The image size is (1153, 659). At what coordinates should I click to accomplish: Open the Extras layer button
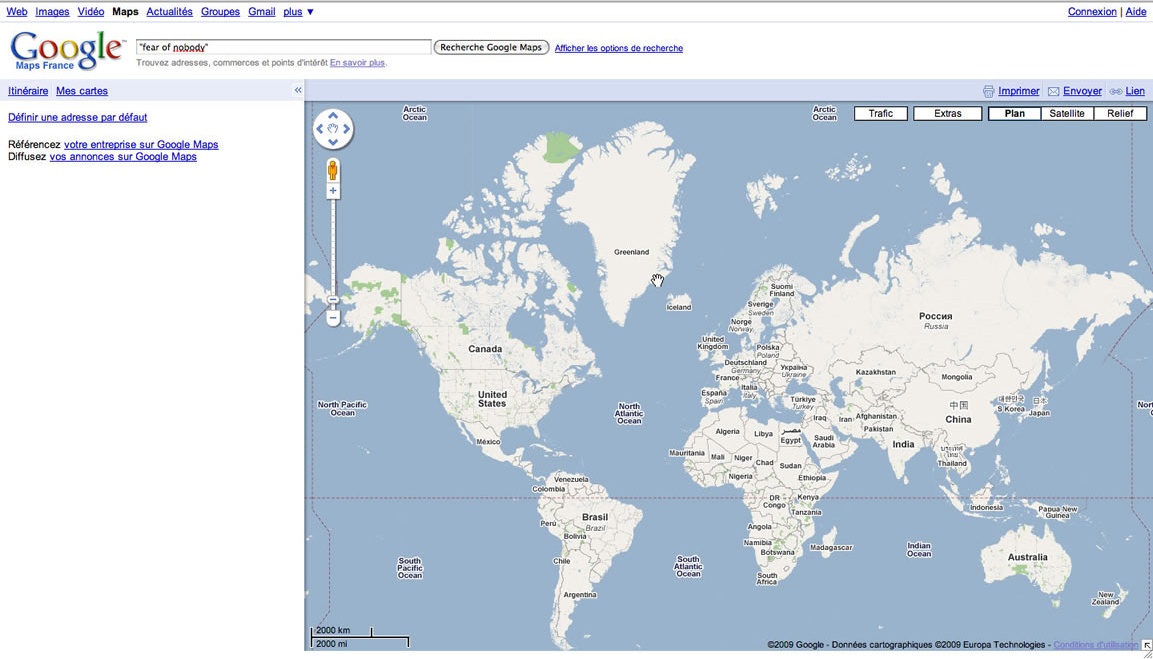coord(948,113)
